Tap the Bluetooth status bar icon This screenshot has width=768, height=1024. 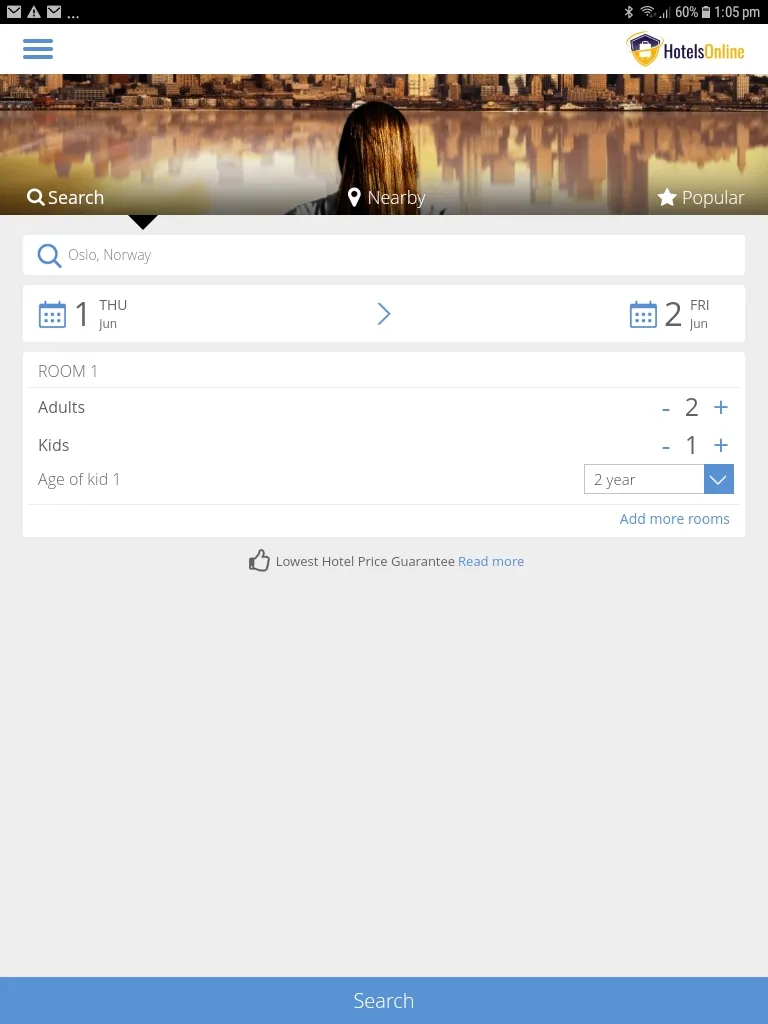pos(628,12)
